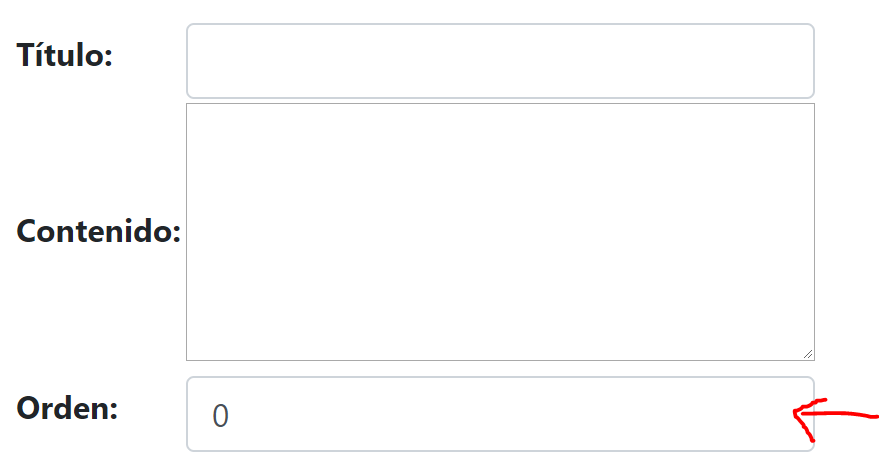Activate the large Contenido box

tap(500, 231)
